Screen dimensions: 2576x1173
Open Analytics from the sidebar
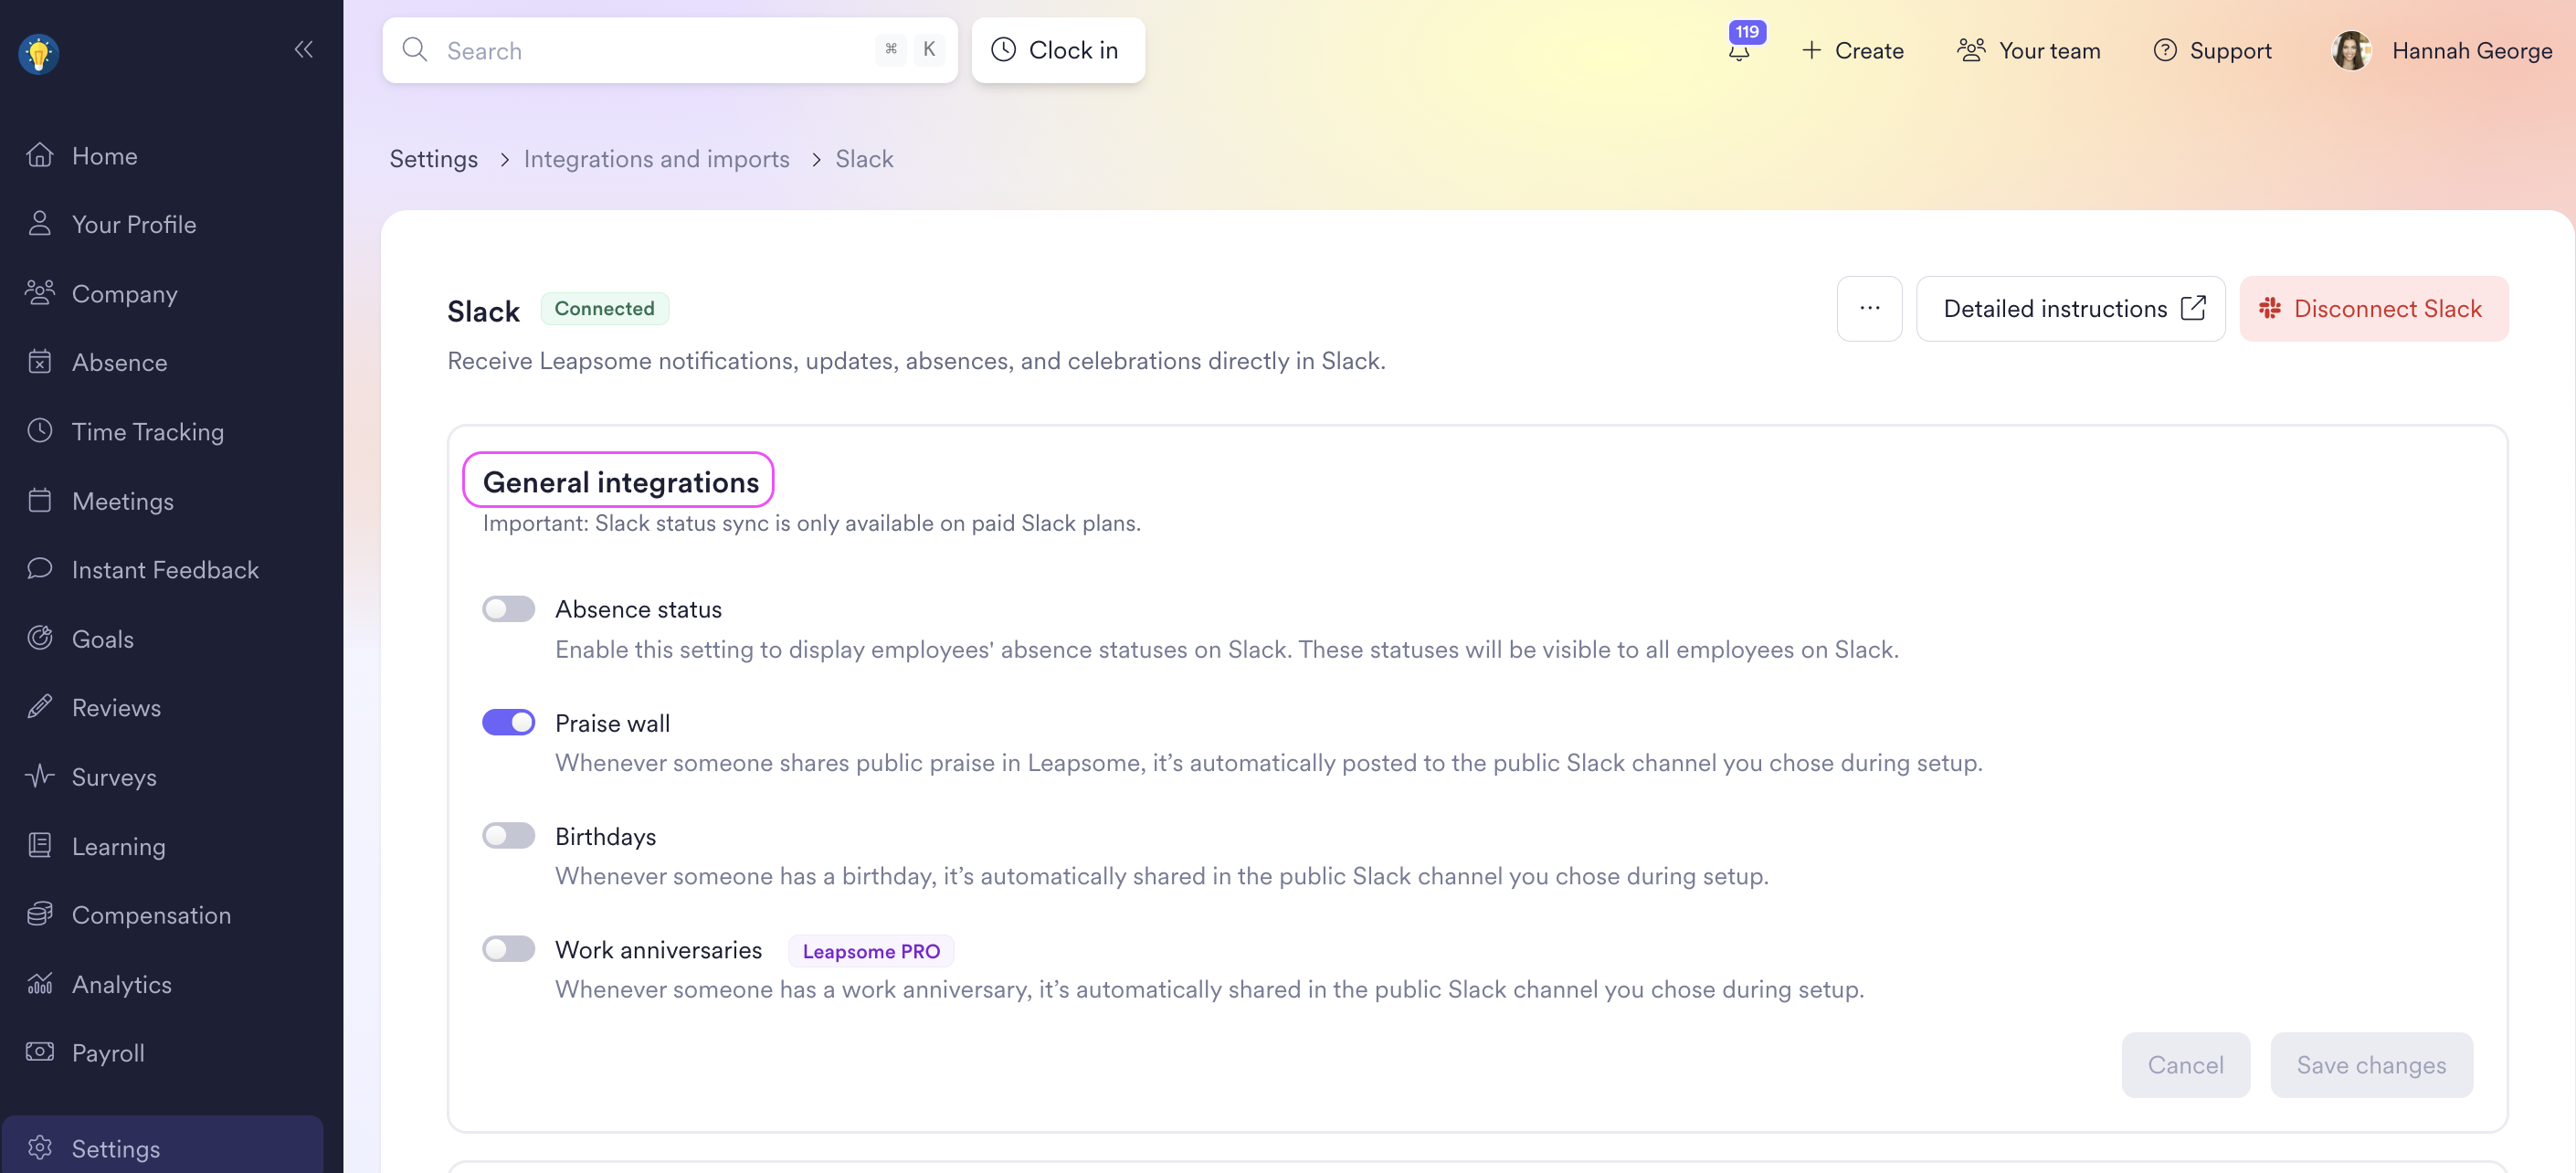(x=121, y=984)
